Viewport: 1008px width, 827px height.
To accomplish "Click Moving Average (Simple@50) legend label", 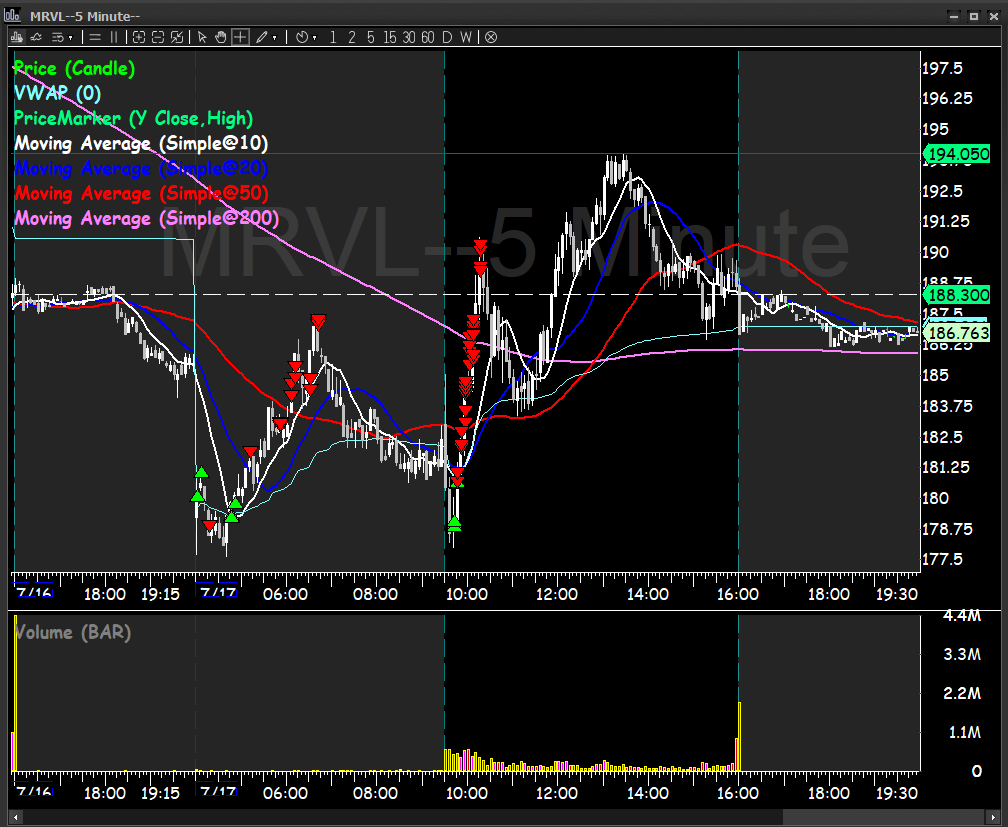I will [x=141, y=194].
